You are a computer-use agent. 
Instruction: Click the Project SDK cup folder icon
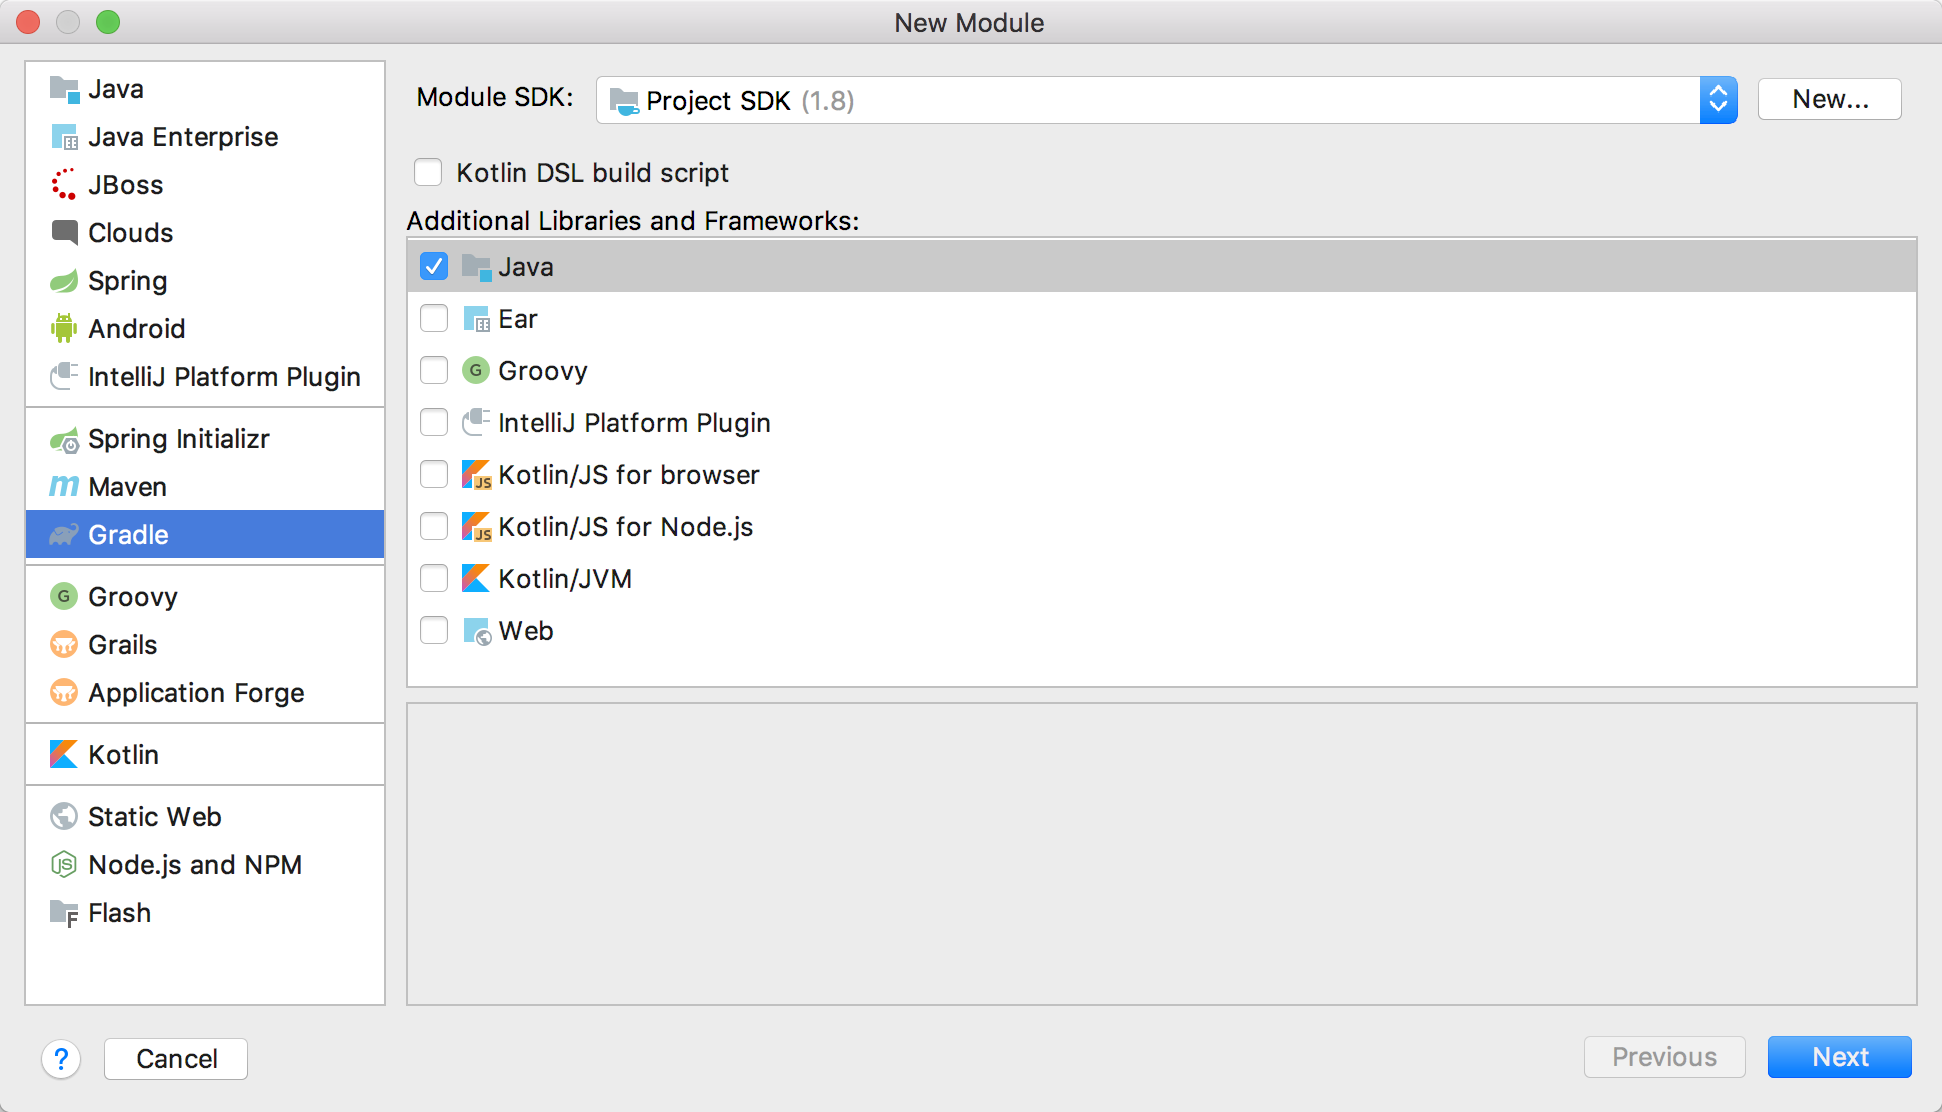[x=624, y=101]
